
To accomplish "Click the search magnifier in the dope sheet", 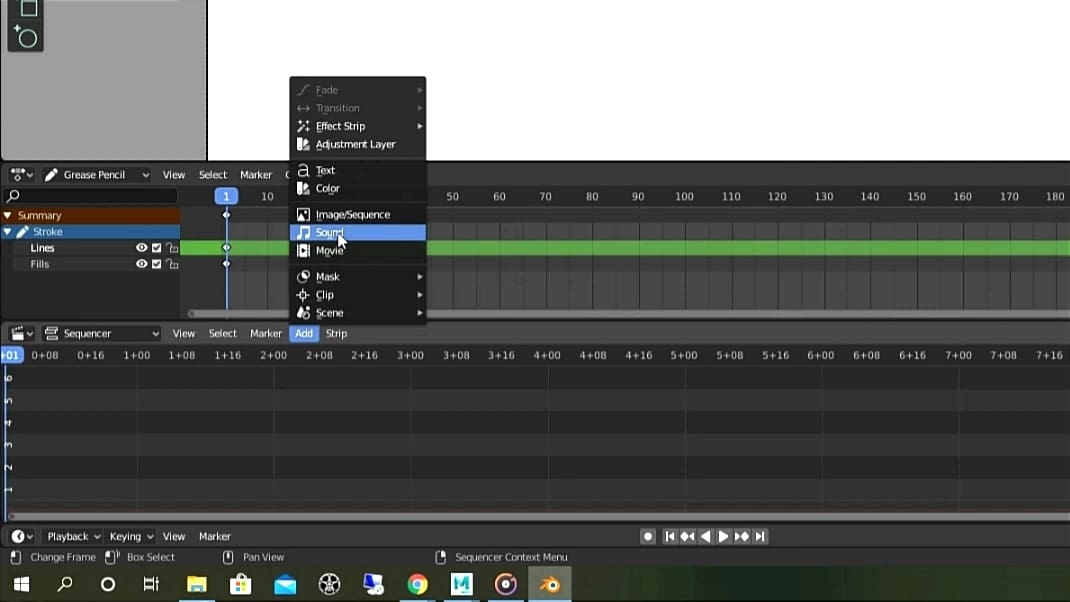I will pyautogui.click(x=12, y=196).
